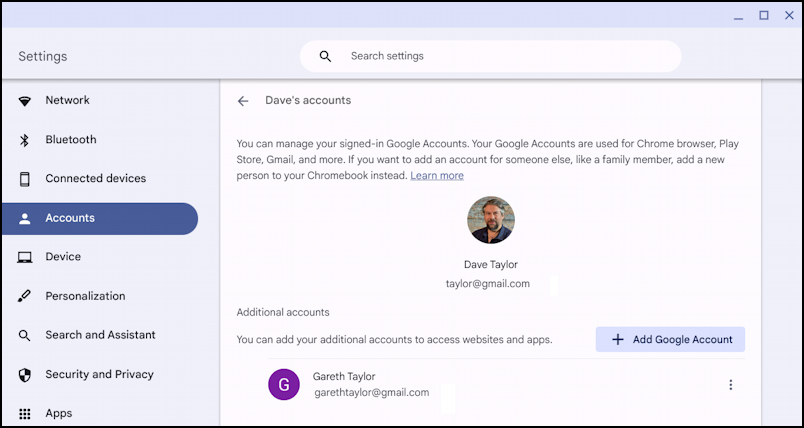The image size is (804, 428).
Task: Open Search and Assistant section
Action: pyautogui.click(x=100, y=335)
